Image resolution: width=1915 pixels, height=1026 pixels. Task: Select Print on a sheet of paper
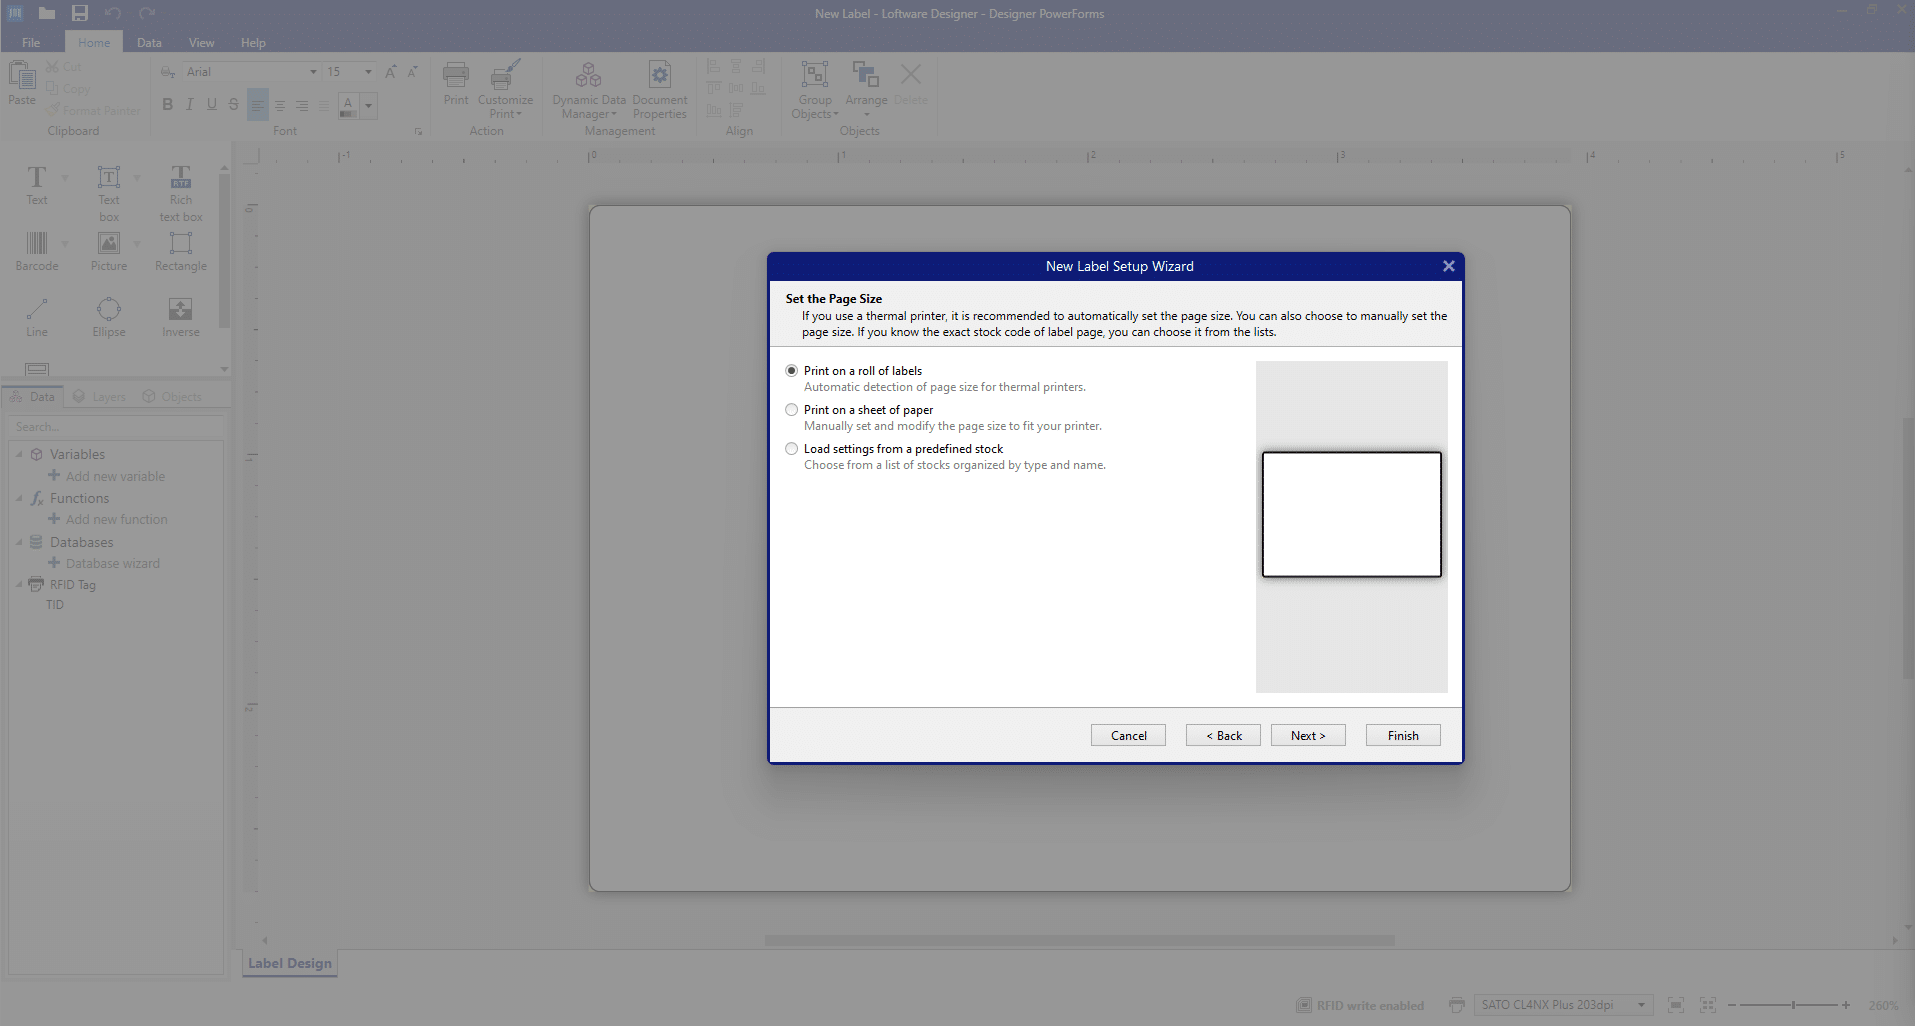(791, 409)
